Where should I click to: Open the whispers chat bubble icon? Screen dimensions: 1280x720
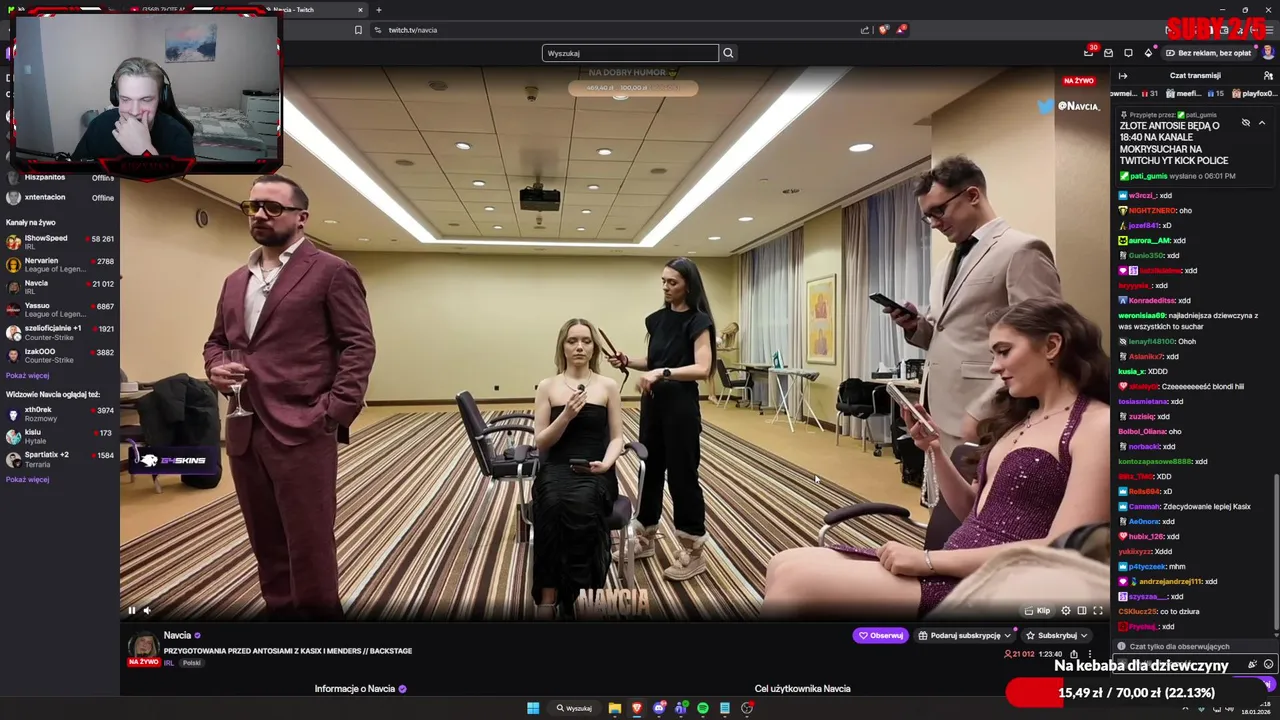[x=1128, y=53]
